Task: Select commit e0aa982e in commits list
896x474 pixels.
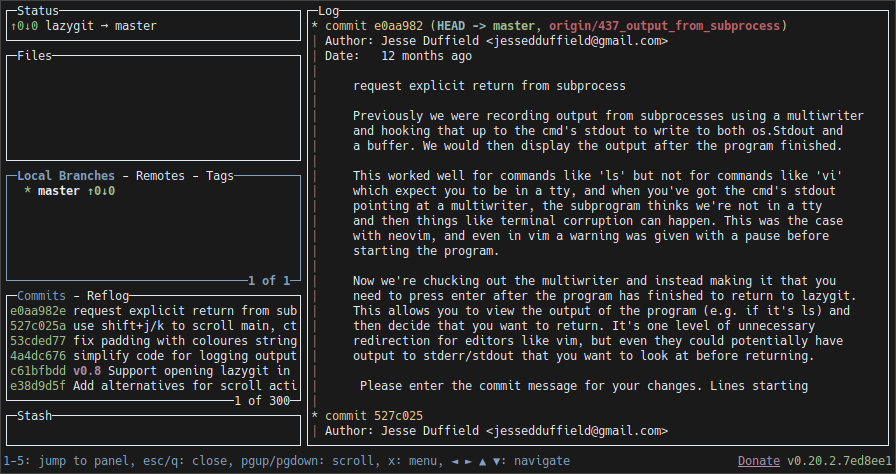Action: point(153,311)
